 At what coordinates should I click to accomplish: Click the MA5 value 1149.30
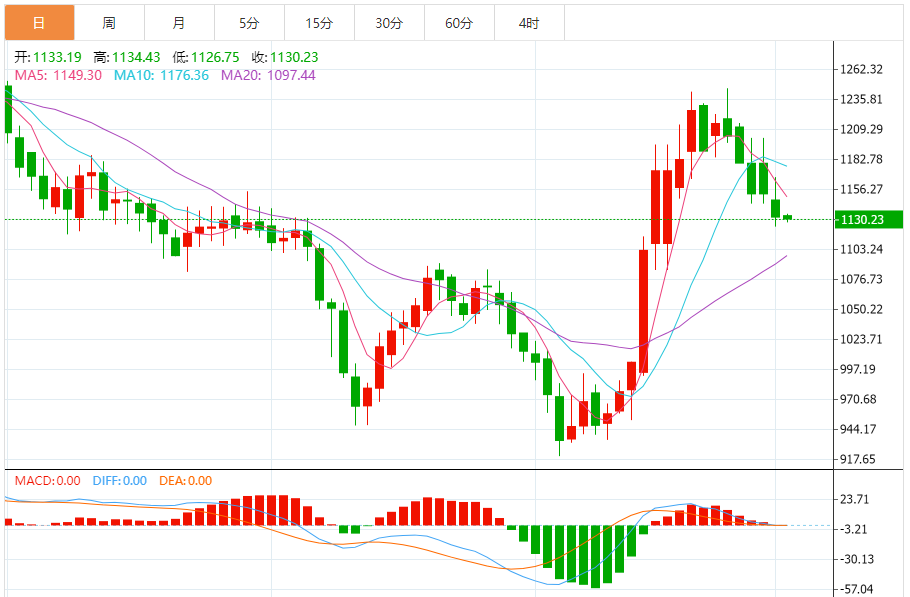click(x=77, y=75)
